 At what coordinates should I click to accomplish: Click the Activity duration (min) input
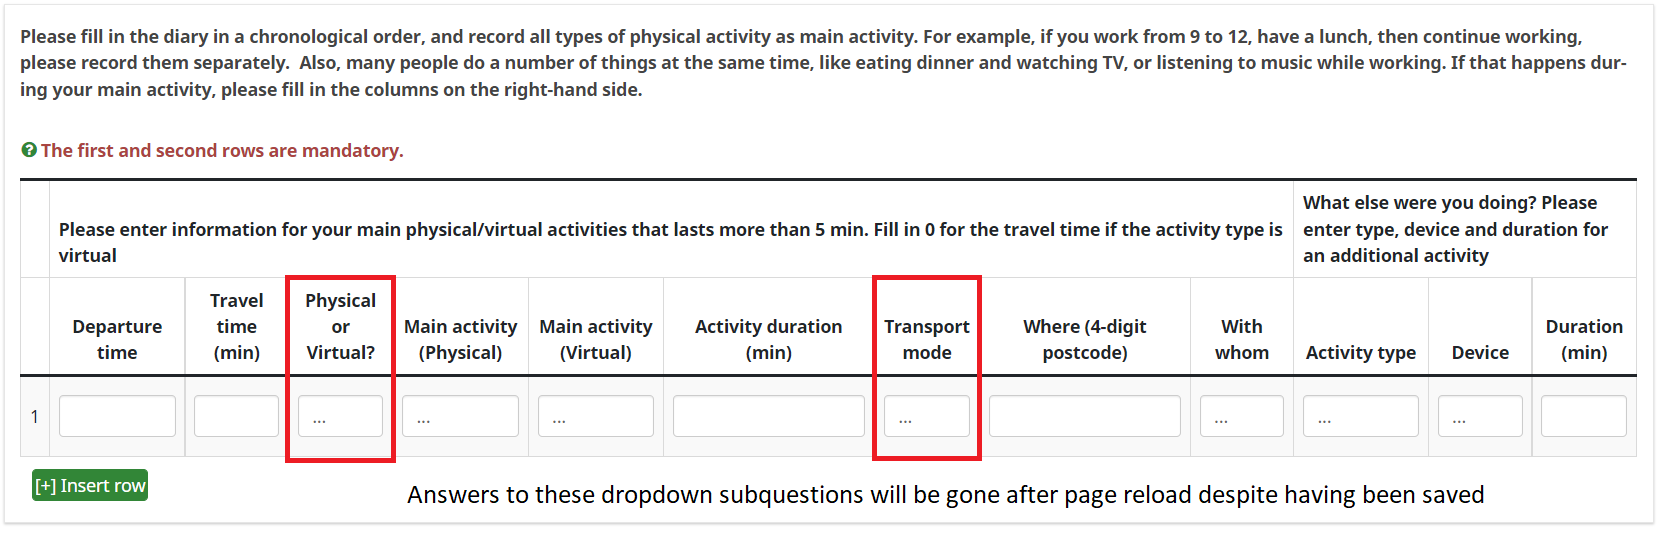tap(768, 416)
